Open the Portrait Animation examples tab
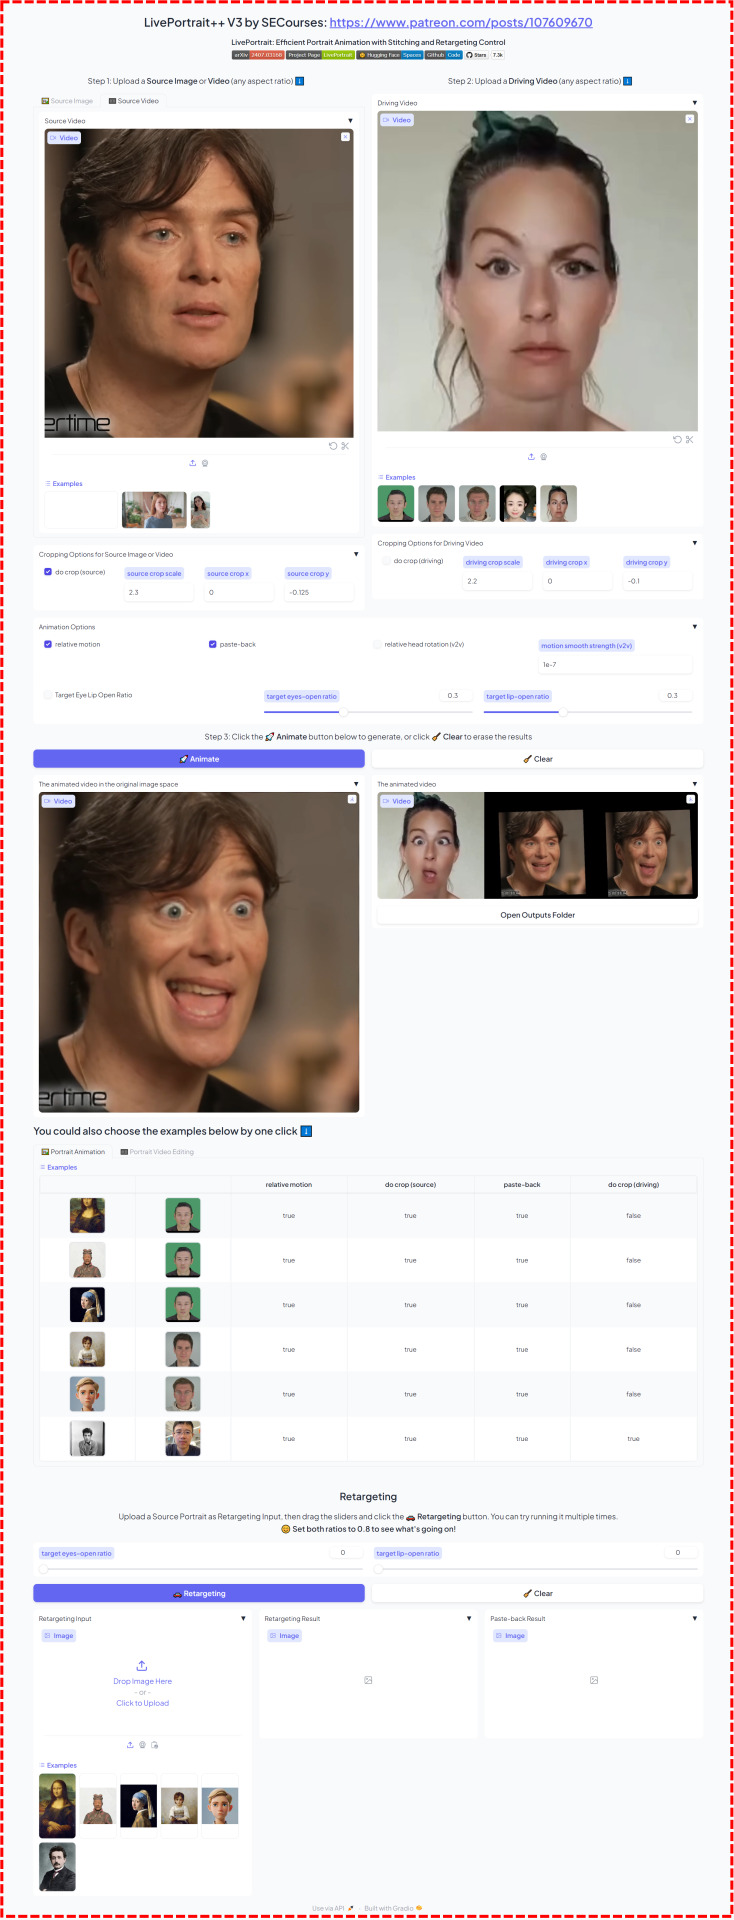The width and height of the screenshot is (734, 1920). (72, 1152)
